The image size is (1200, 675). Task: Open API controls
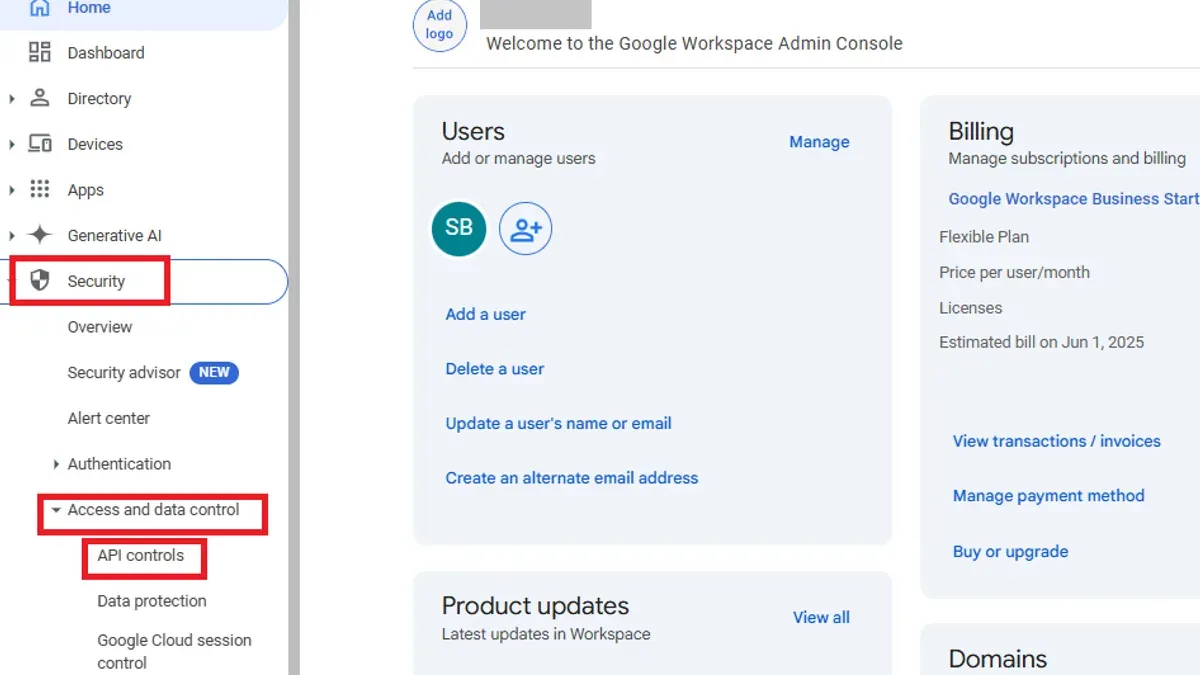[x=141, y=555]
